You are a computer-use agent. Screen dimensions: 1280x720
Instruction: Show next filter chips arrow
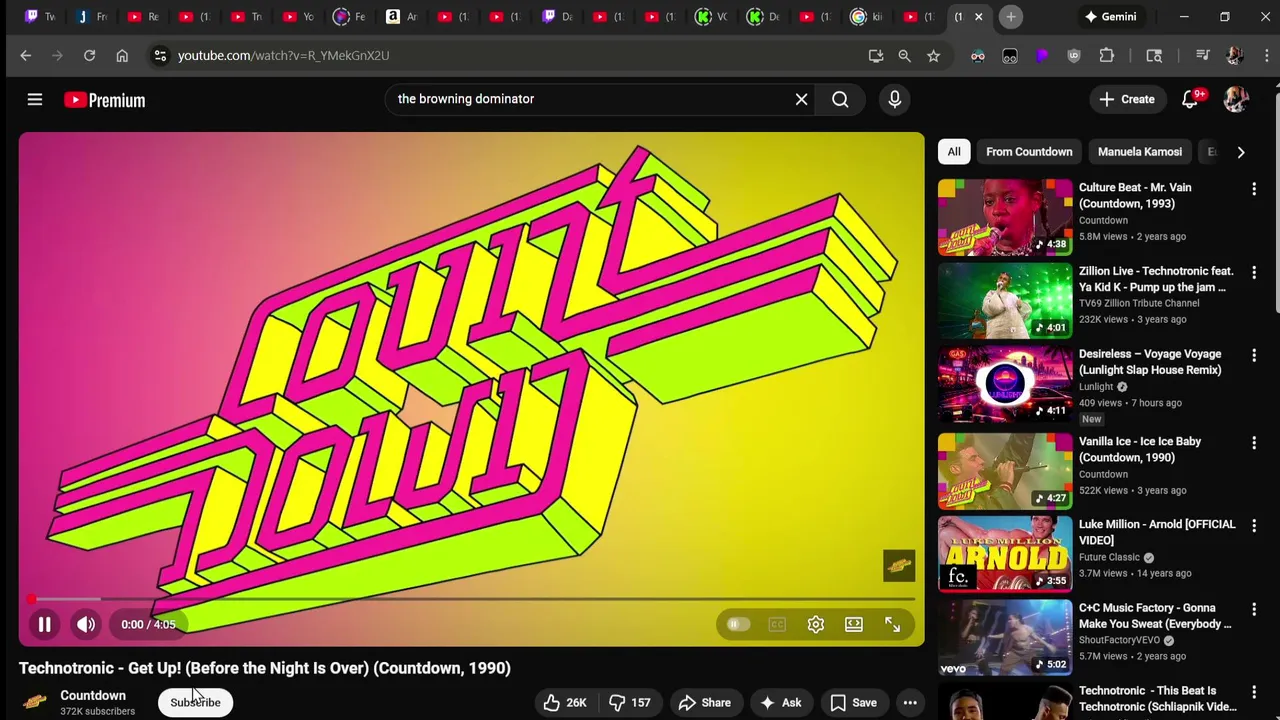tap(1241, 152)
